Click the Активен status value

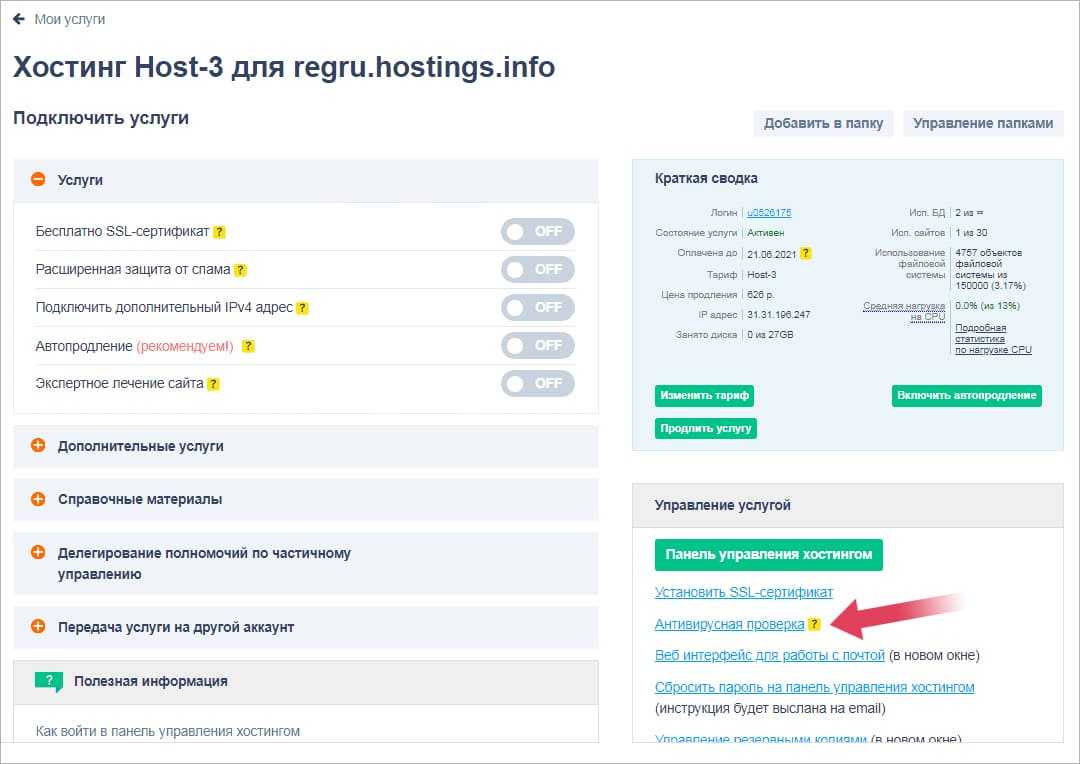765,233
